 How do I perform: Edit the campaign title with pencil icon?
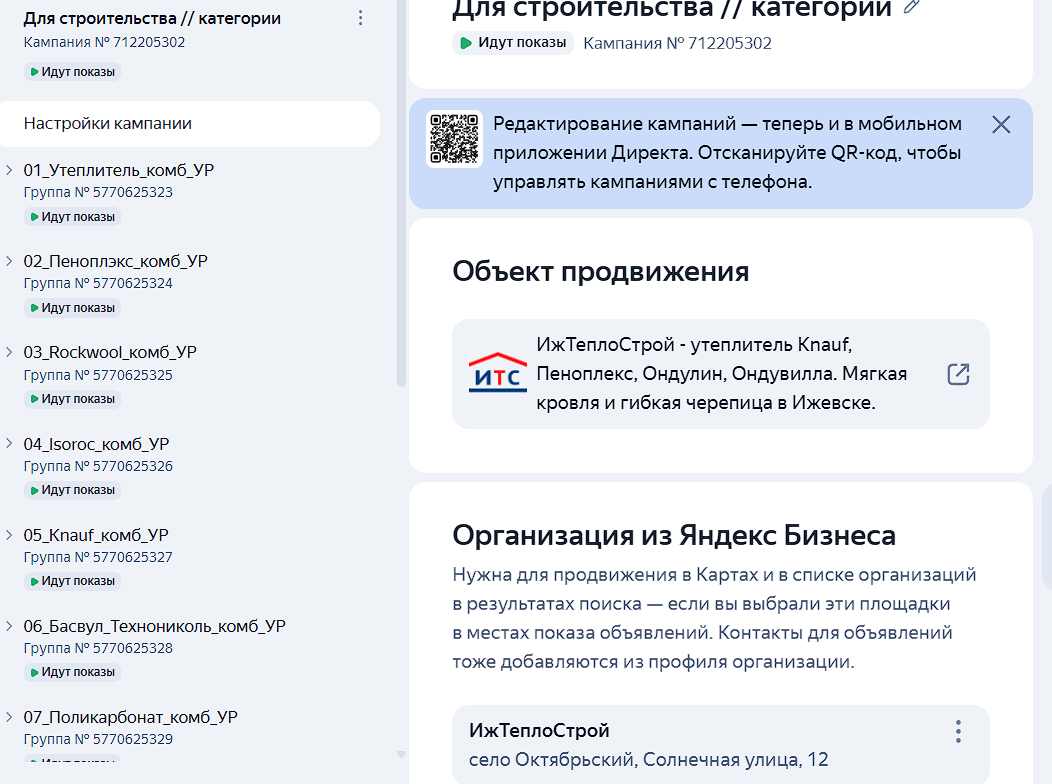click(x=910, y=7)
